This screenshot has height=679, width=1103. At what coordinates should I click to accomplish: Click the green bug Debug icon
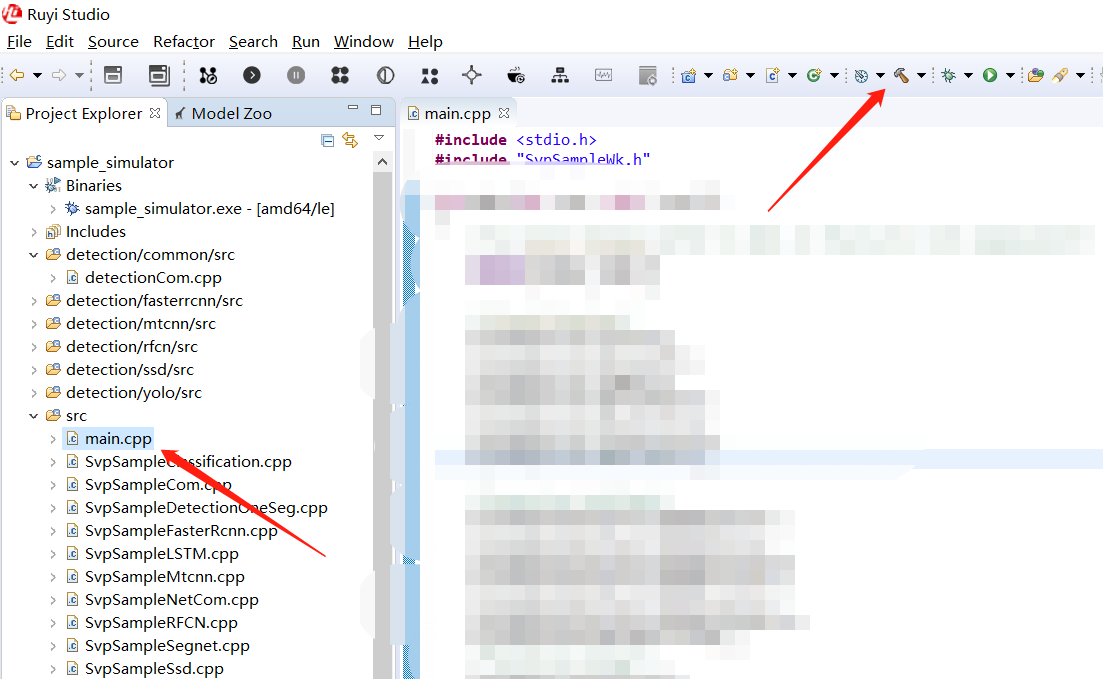click(x=948, y=75)
